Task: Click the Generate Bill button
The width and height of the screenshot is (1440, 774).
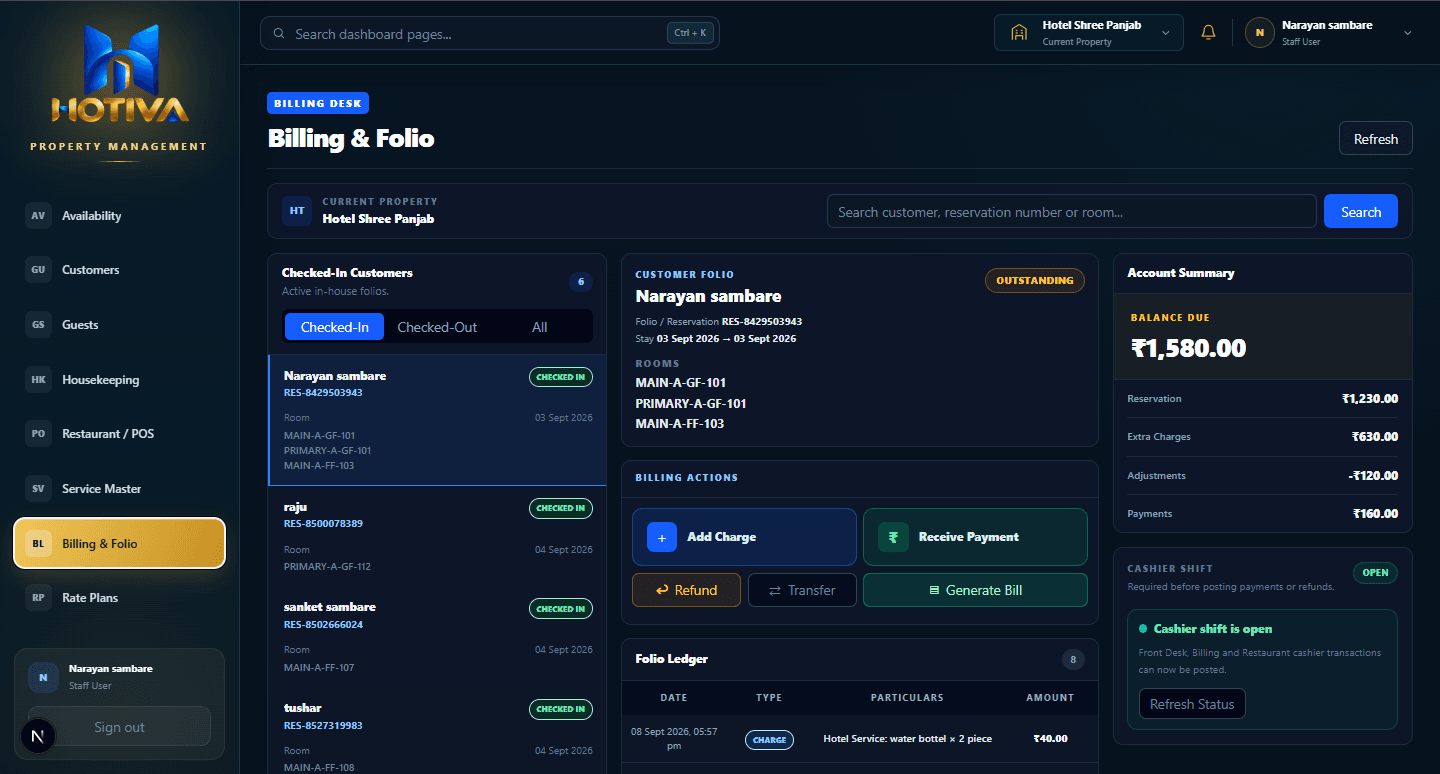Action: click(x=975, y=590)
